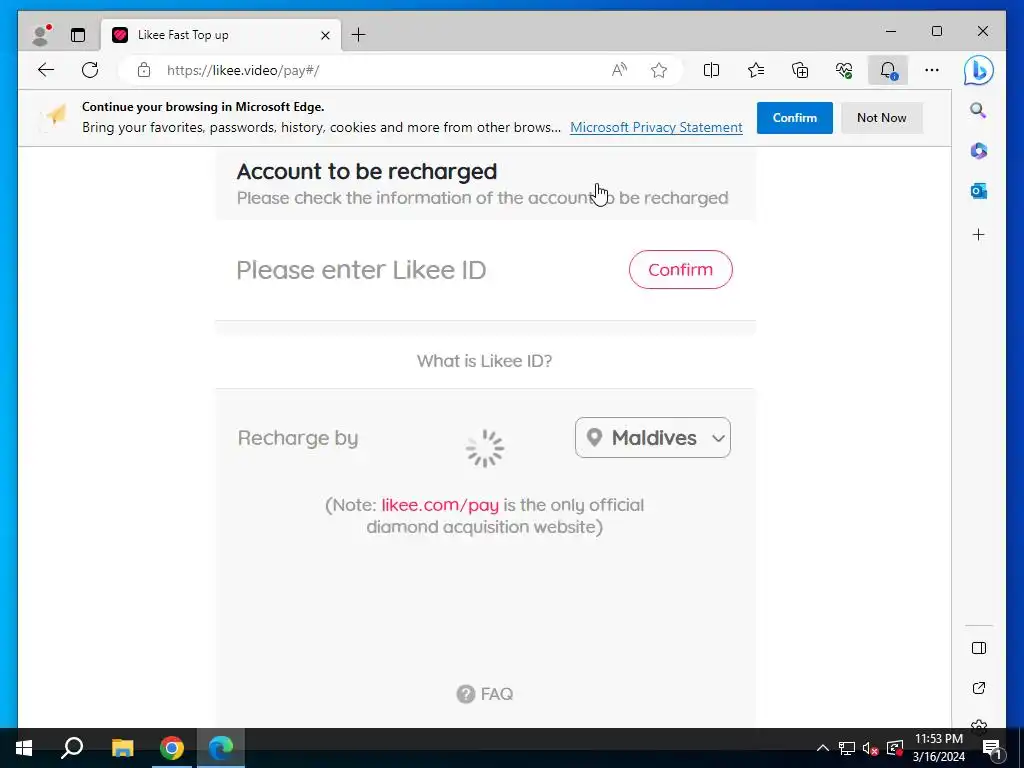
Task: Open the Bing Copilot sidebar button
Action: click(x=978, y=71)
